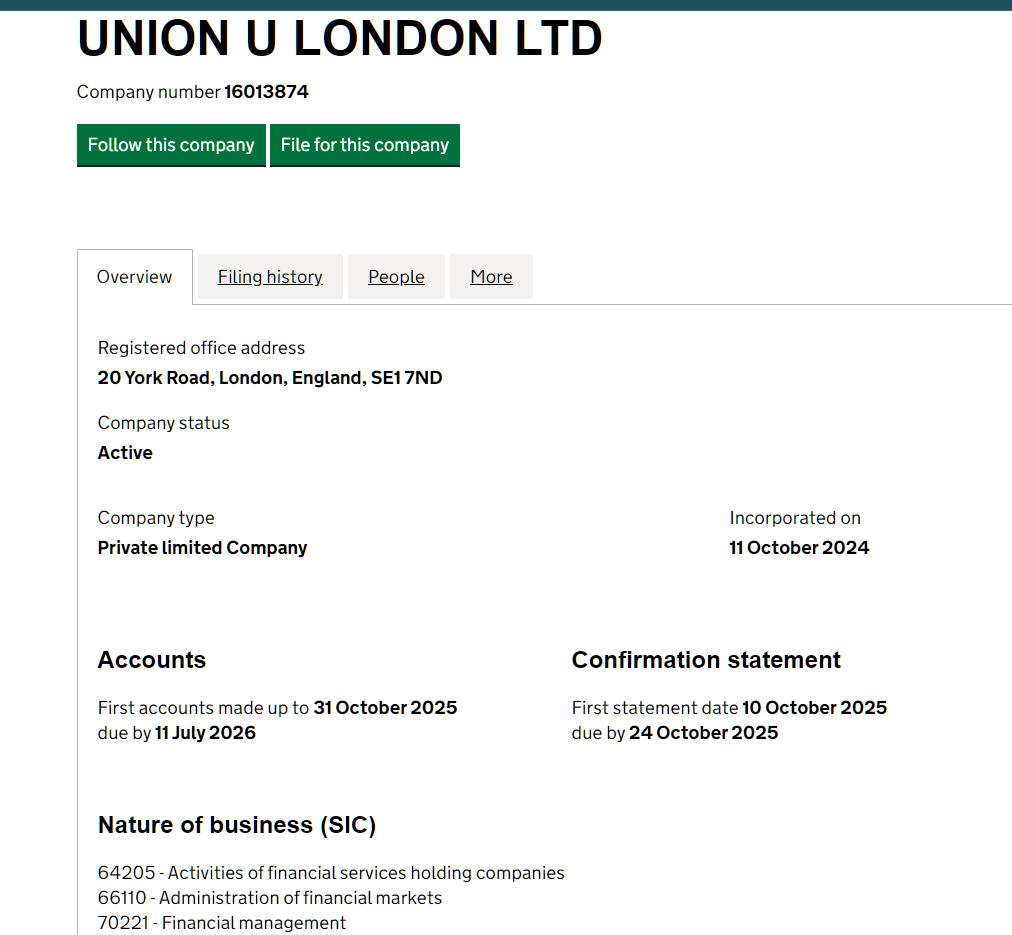This screenshot has height=935, width=1012.
Task: Click the Active company status text
Action: click(x=125, y=452)
